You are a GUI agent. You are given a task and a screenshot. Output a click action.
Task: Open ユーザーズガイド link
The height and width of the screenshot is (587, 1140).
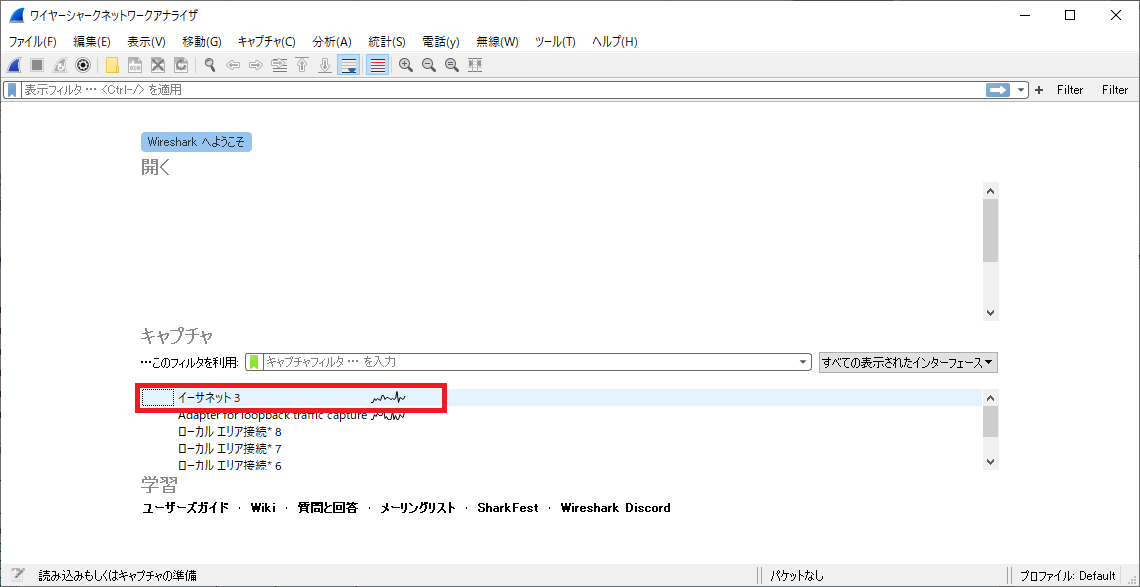[185, 508]
